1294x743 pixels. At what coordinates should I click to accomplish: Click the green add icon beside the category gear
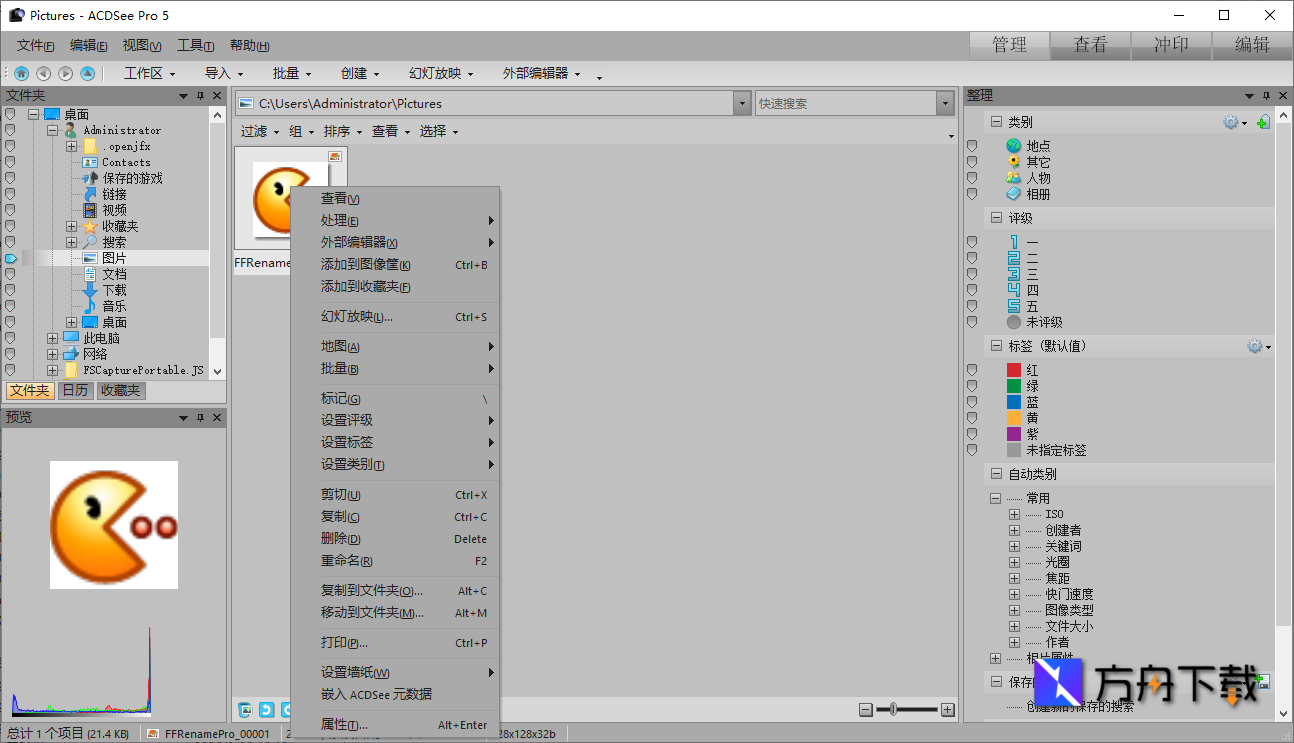point(1263,121)
